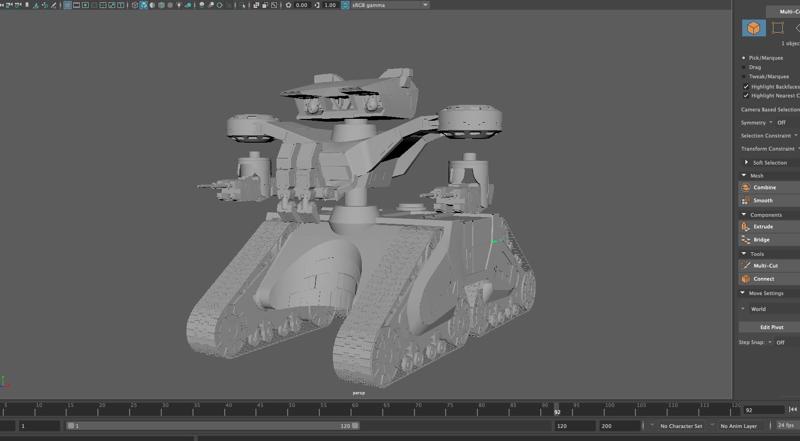Screen dimensions: 800x441
Task: Toggle isolate select icon
Action: 243,5
